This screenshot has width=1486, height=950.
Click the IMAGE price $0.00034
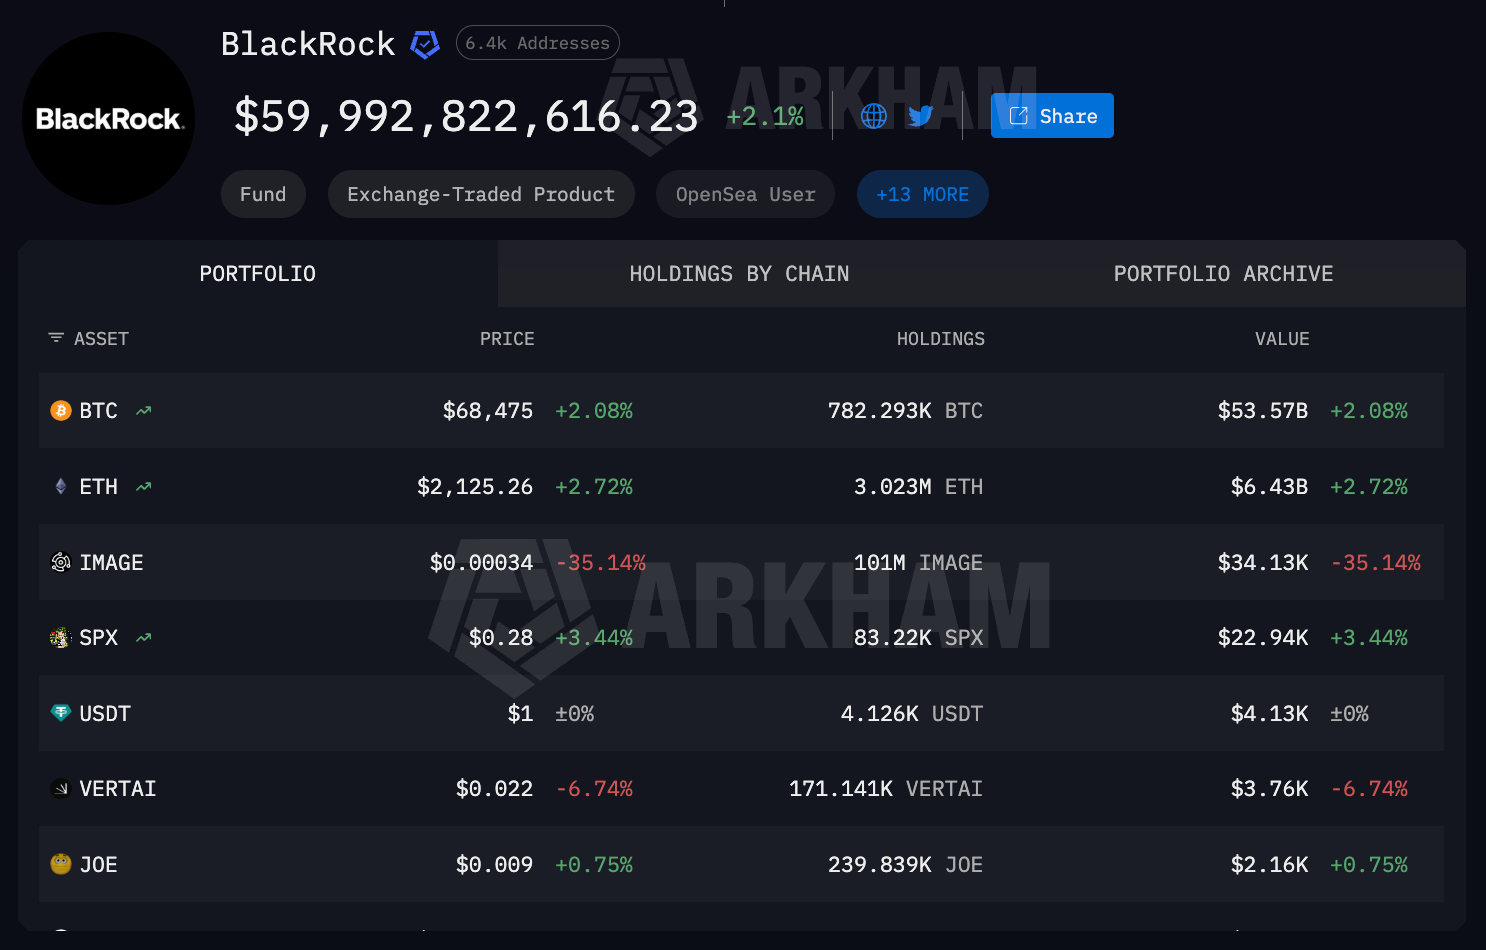click(482, 563)
